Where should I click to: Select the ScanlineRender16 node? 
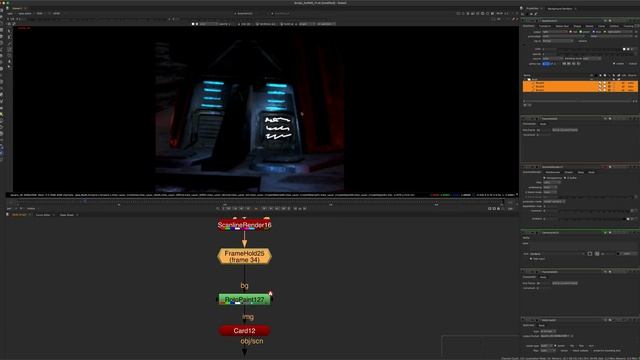pos(244,225)
